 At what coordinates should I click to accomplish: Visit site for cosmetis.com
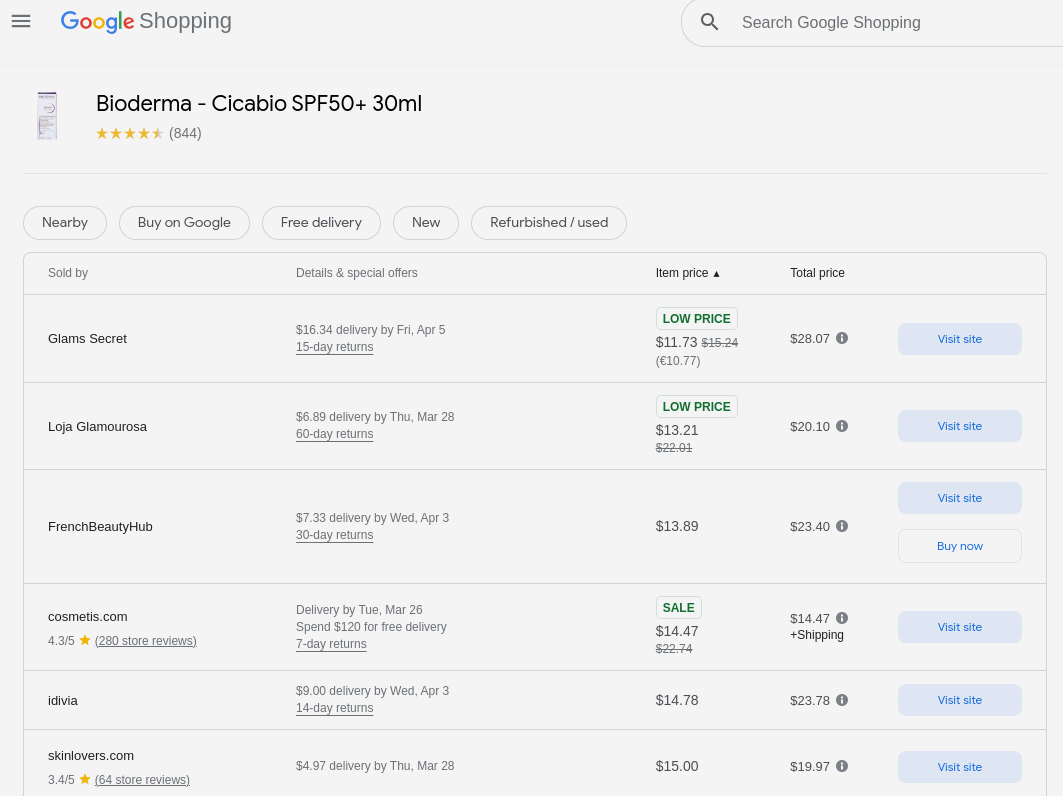point(959,627)
